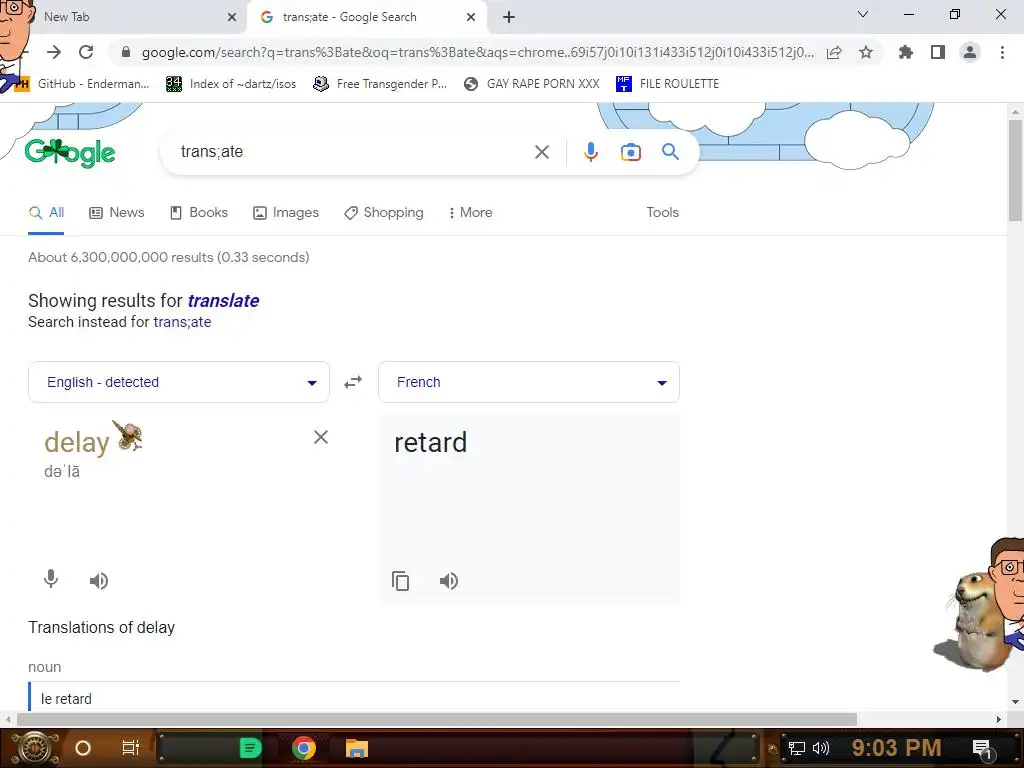Image resolution: width=1024 pixels, height=768 pixels.
Task: Open a new browser tab
Action: point(509,17)
